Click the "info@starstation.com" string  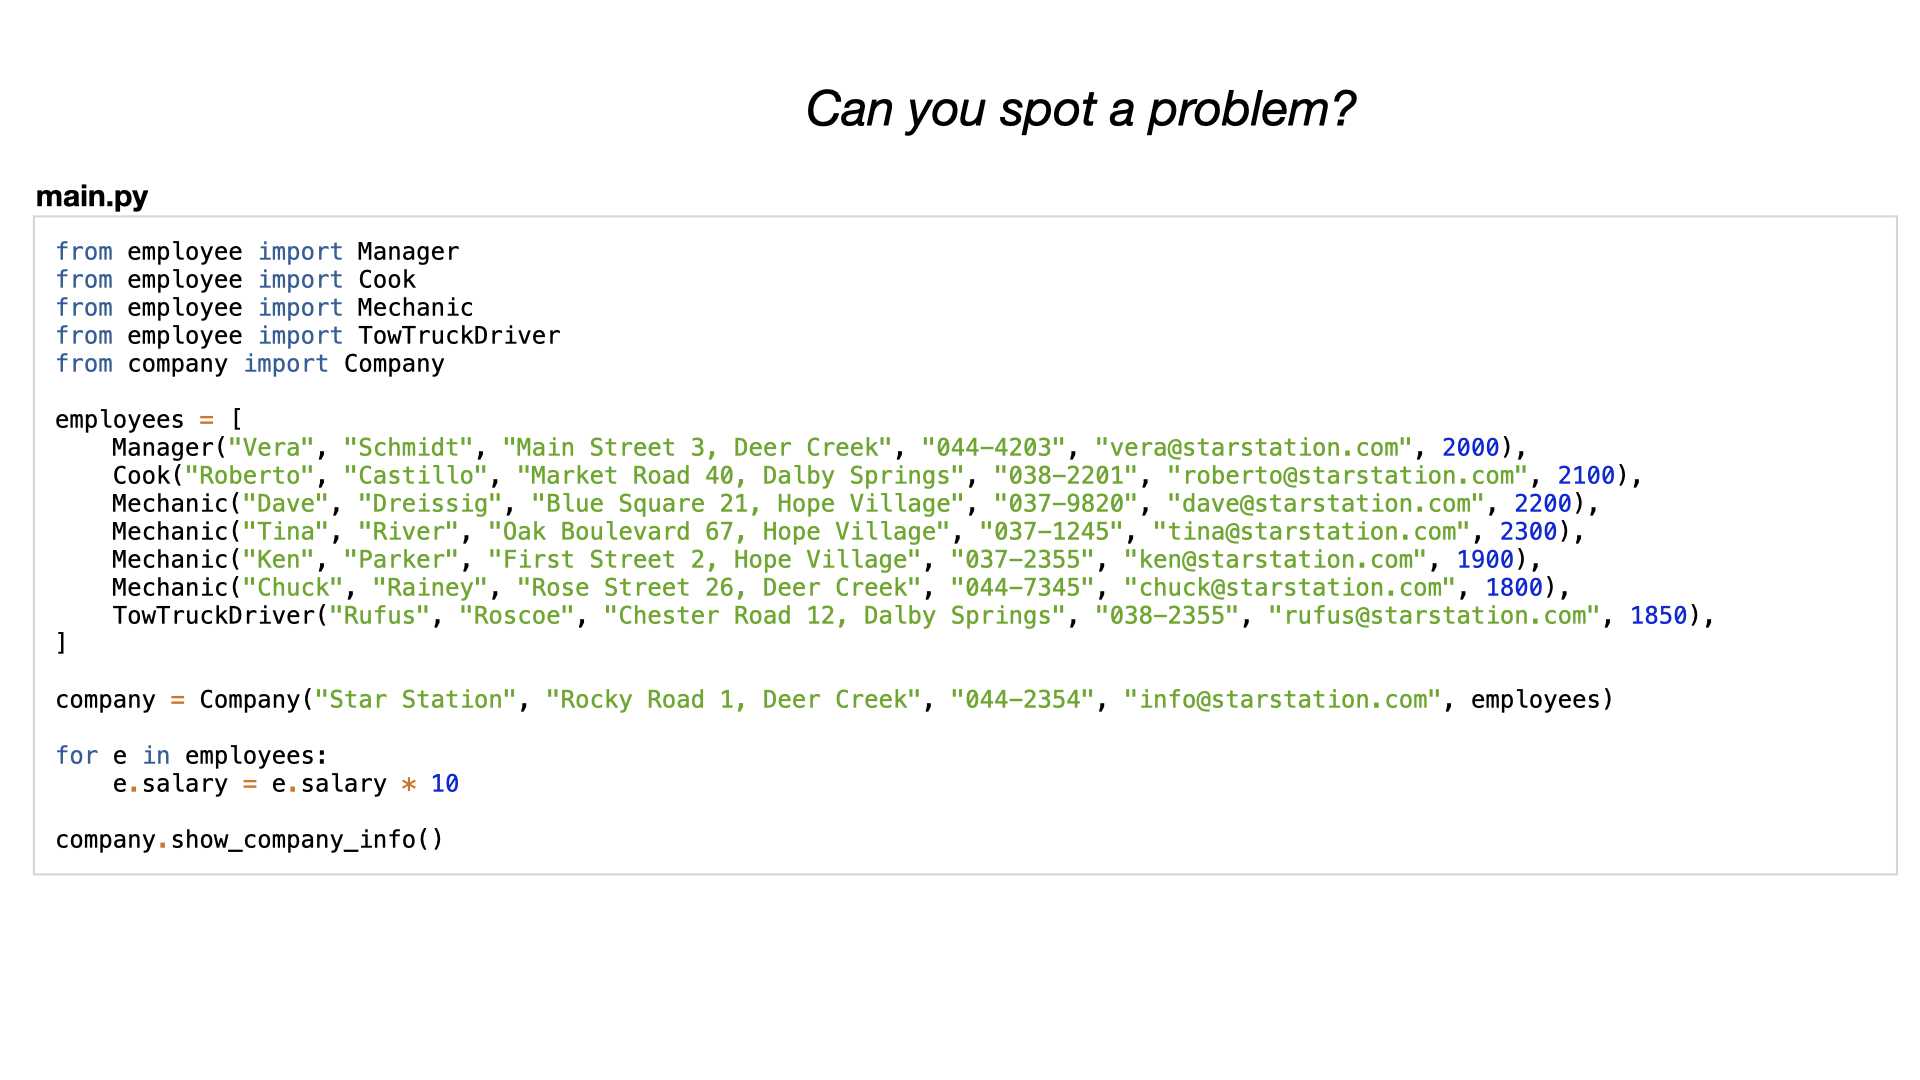click(1283, 700)
